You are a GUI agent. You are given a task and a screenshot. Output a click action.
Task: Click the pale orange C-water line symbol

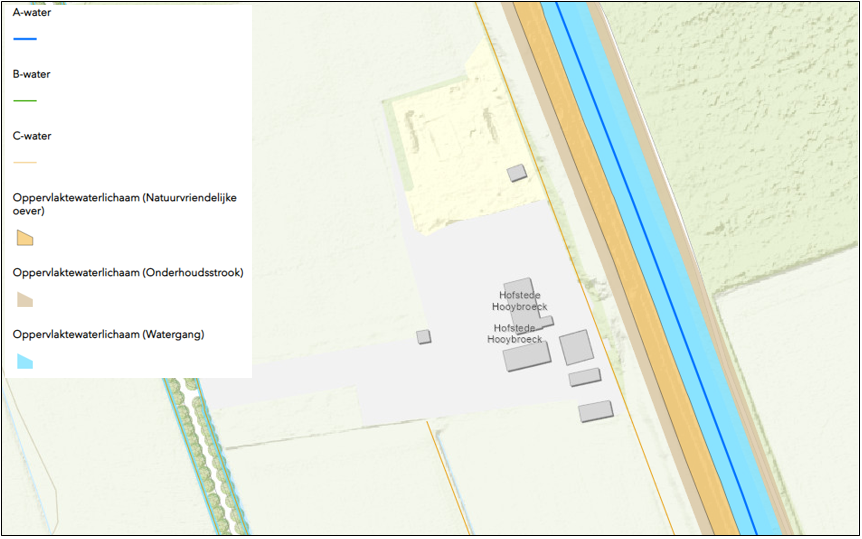click(25, 162)
